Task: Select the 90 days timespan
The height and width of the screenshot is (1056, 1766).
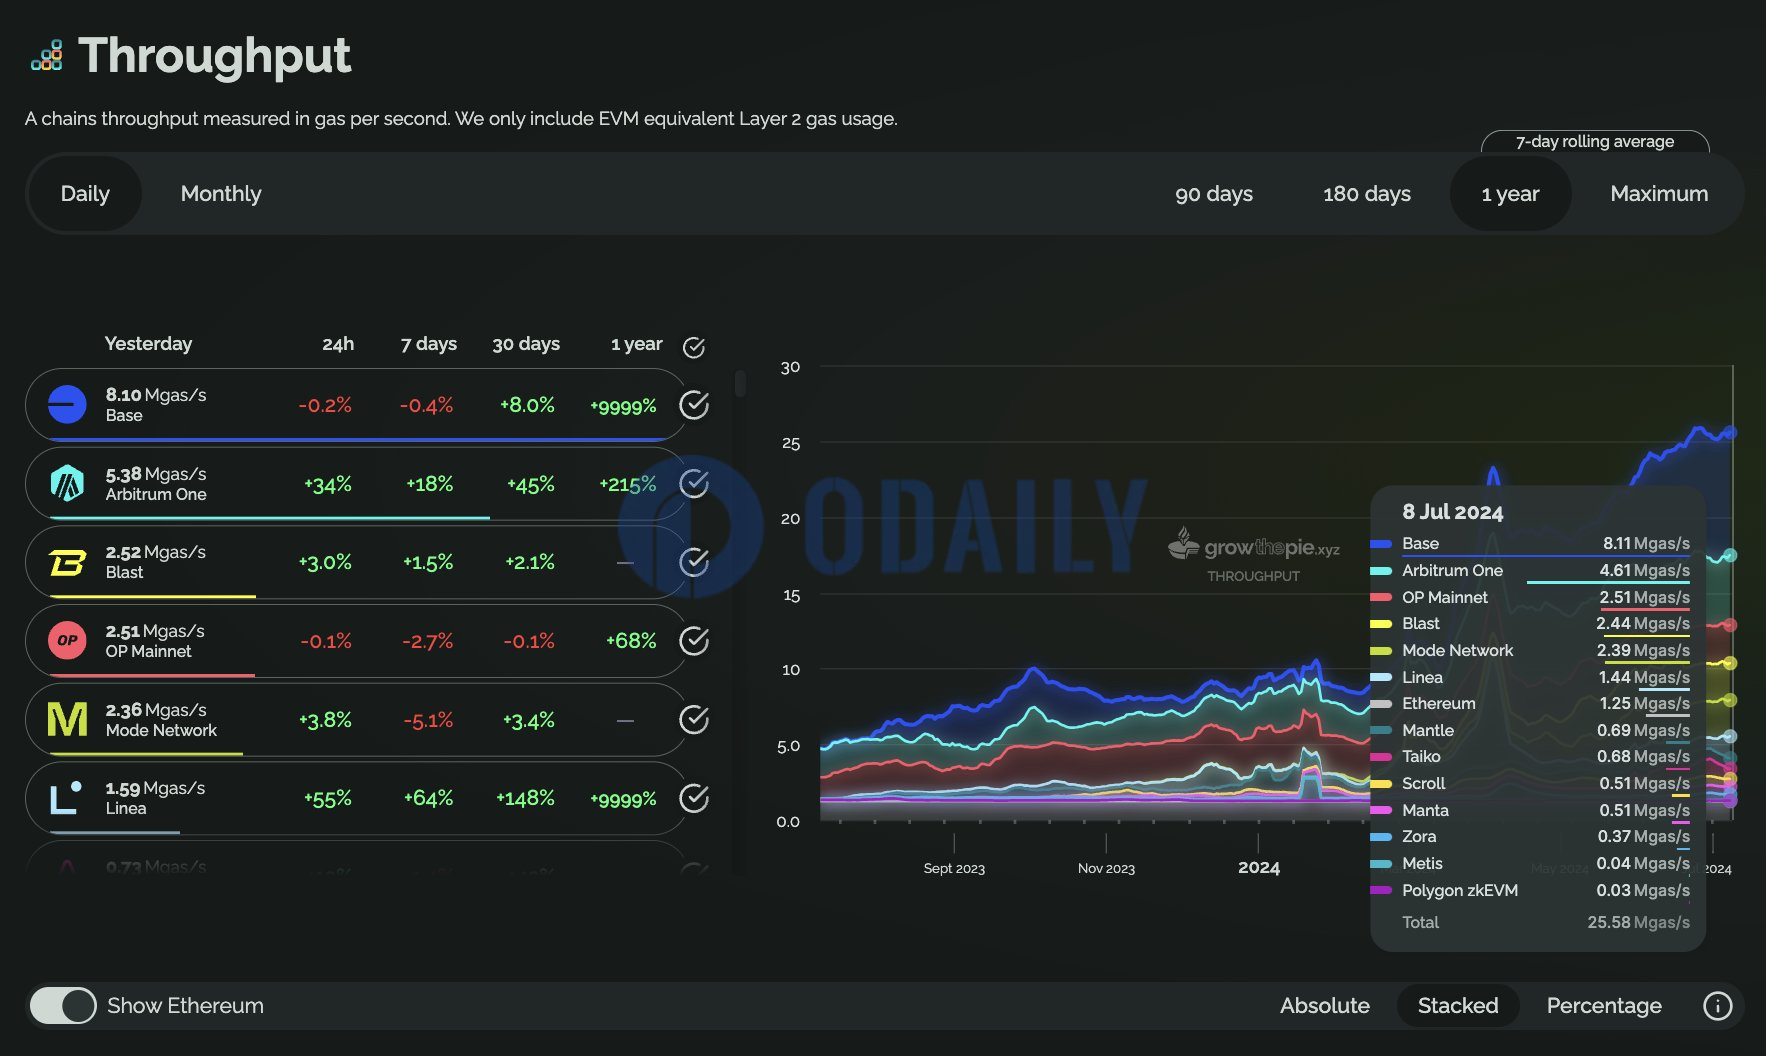Action: tap(1214, 194)
